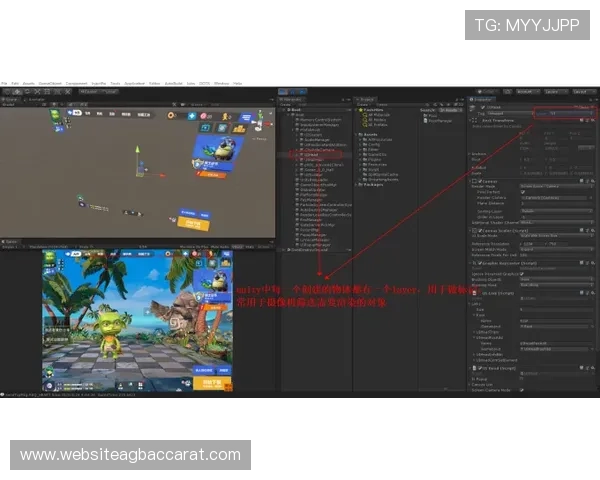Open the Screen Match Mode dropdown

click(556, 249)
